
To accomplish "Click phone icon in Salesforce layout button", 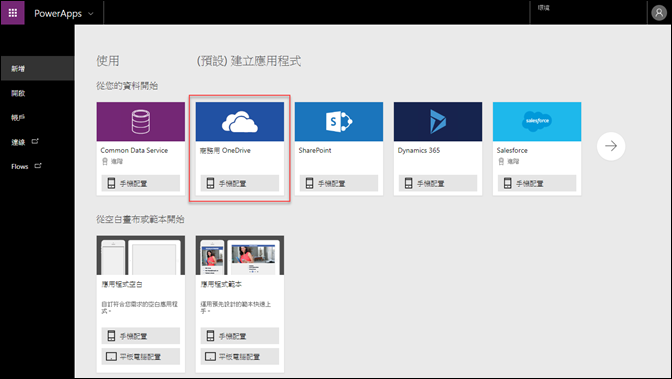I will coord(507,183).
